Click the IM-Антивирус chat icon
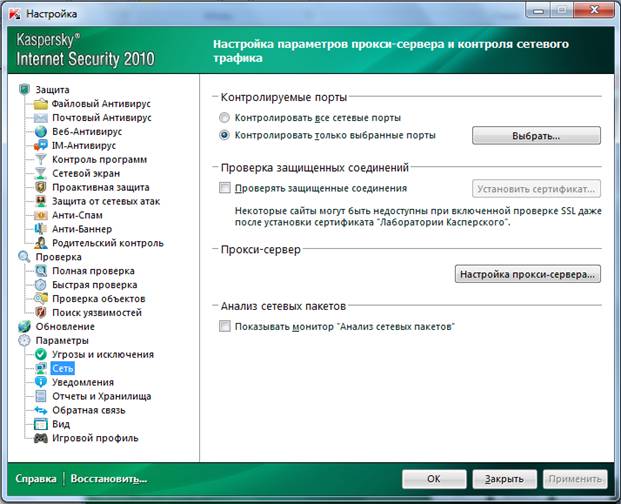Image resolution: width=621 pixels, height=504 pixels. (x=41, y=145)
